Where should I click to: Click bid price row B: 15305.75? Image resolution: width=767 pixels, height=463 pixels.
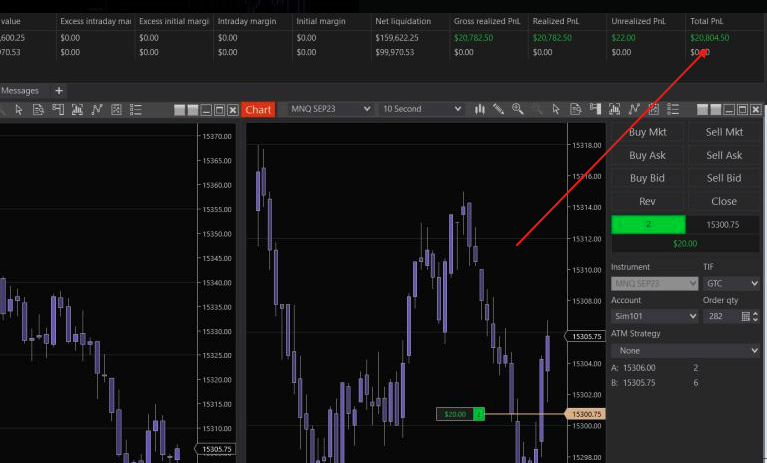click(655, 383)
